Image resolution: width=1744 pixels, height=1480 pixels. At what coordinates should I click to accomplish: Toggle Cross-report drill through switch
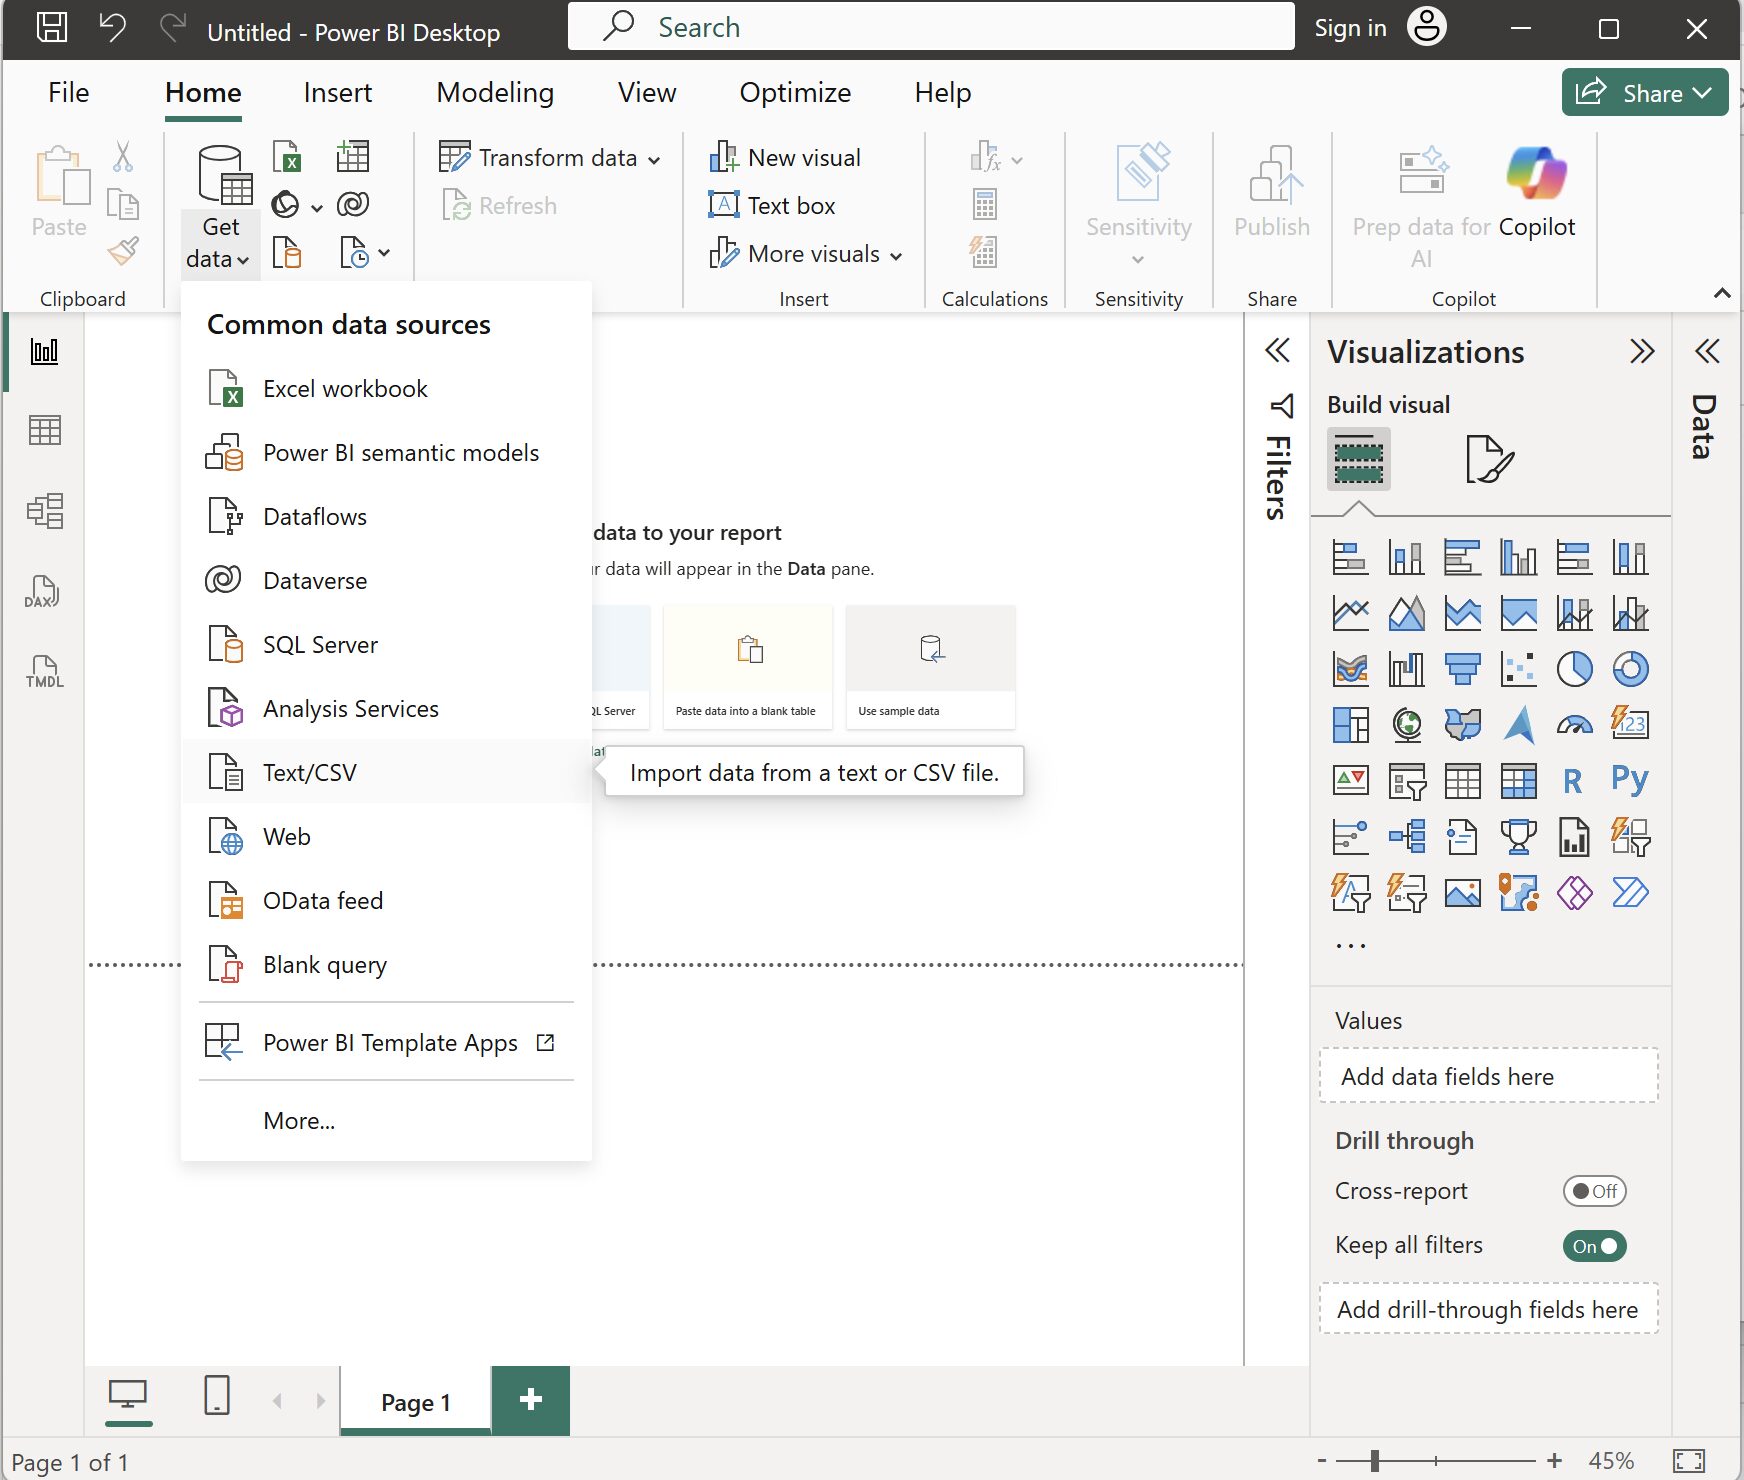coord(1594,1191)
